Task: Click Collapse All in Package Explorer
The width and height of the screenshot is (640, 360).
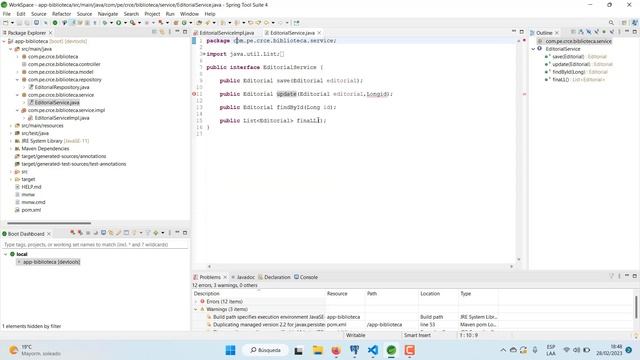Action: point(154,32)
